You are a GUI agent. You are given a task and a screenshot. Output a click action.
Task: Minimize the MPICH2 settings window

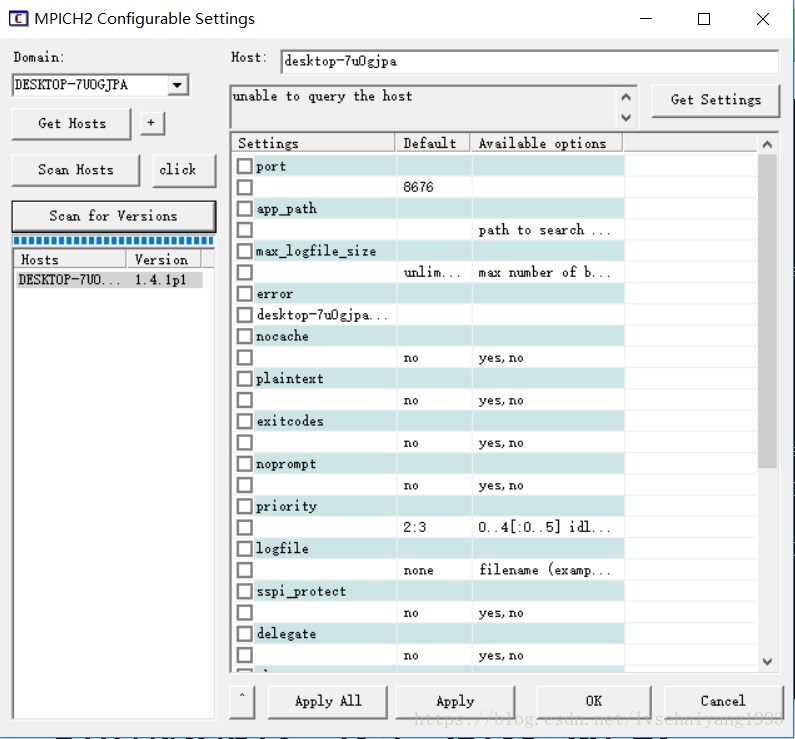[x=646, y=19]
